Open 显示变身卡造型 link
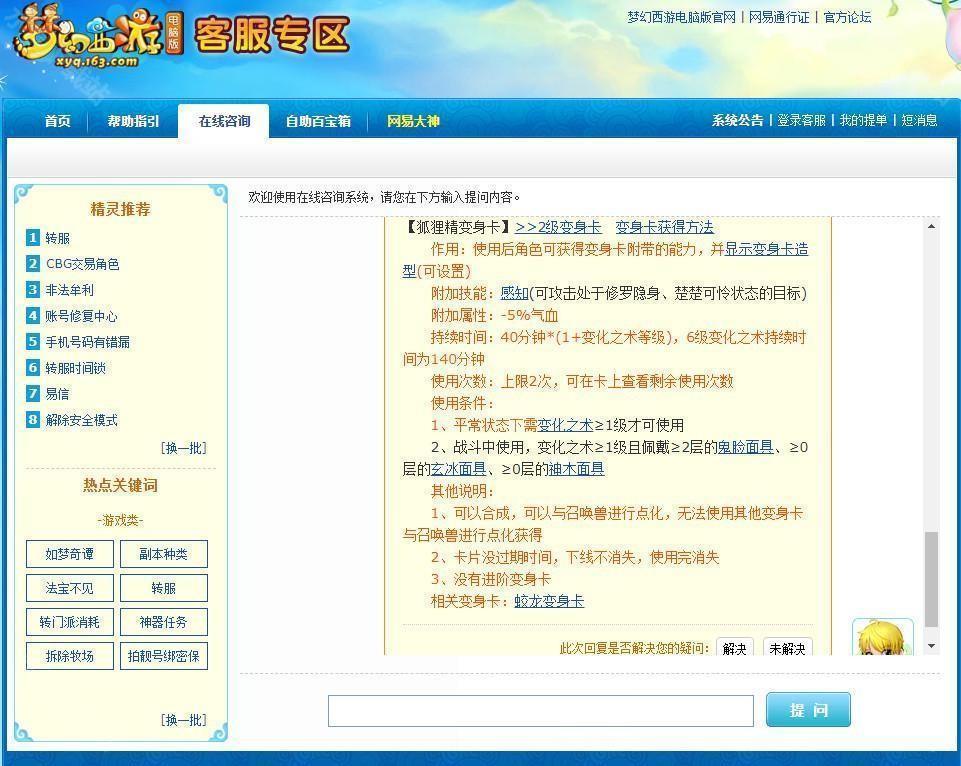Screen dimensions: 961x766 pyautogui.click(x=766, y=249)
